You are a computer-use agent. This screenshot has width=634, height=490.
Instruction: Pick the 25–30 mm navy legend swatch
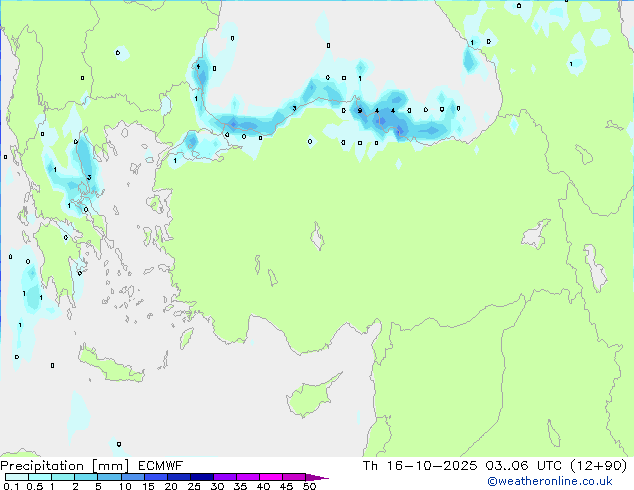point(201,477)
